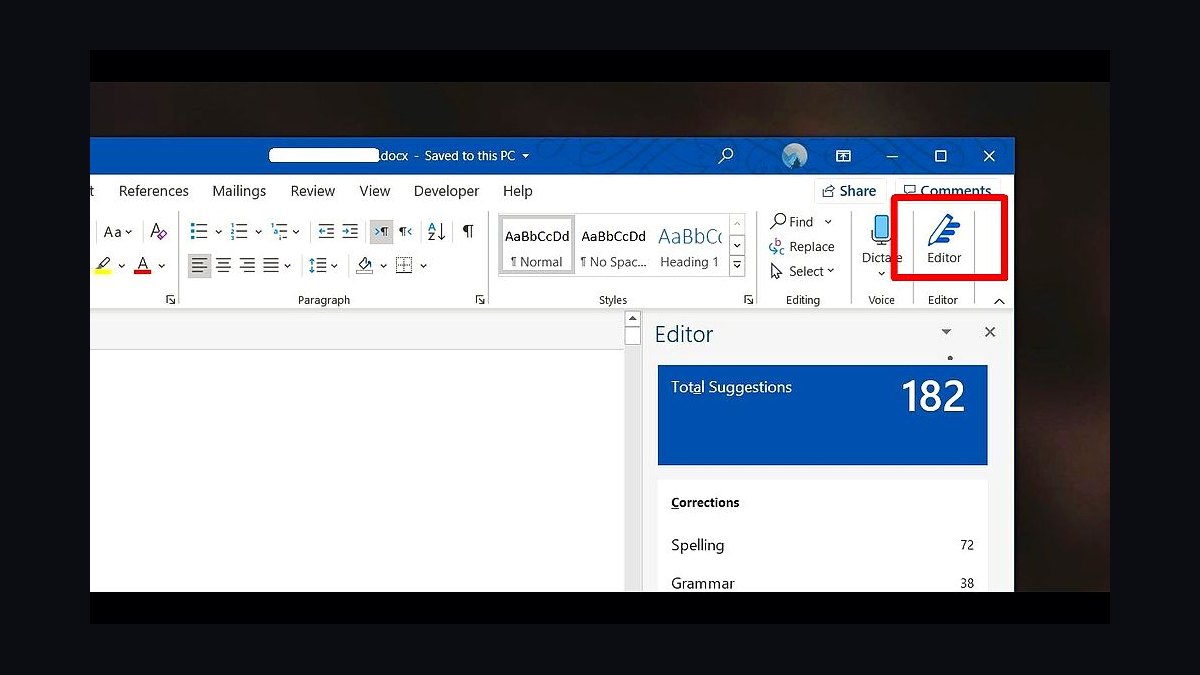Toggle show paragraph marks
Viewport: 1200px width, 675px height.
[467, 232]
